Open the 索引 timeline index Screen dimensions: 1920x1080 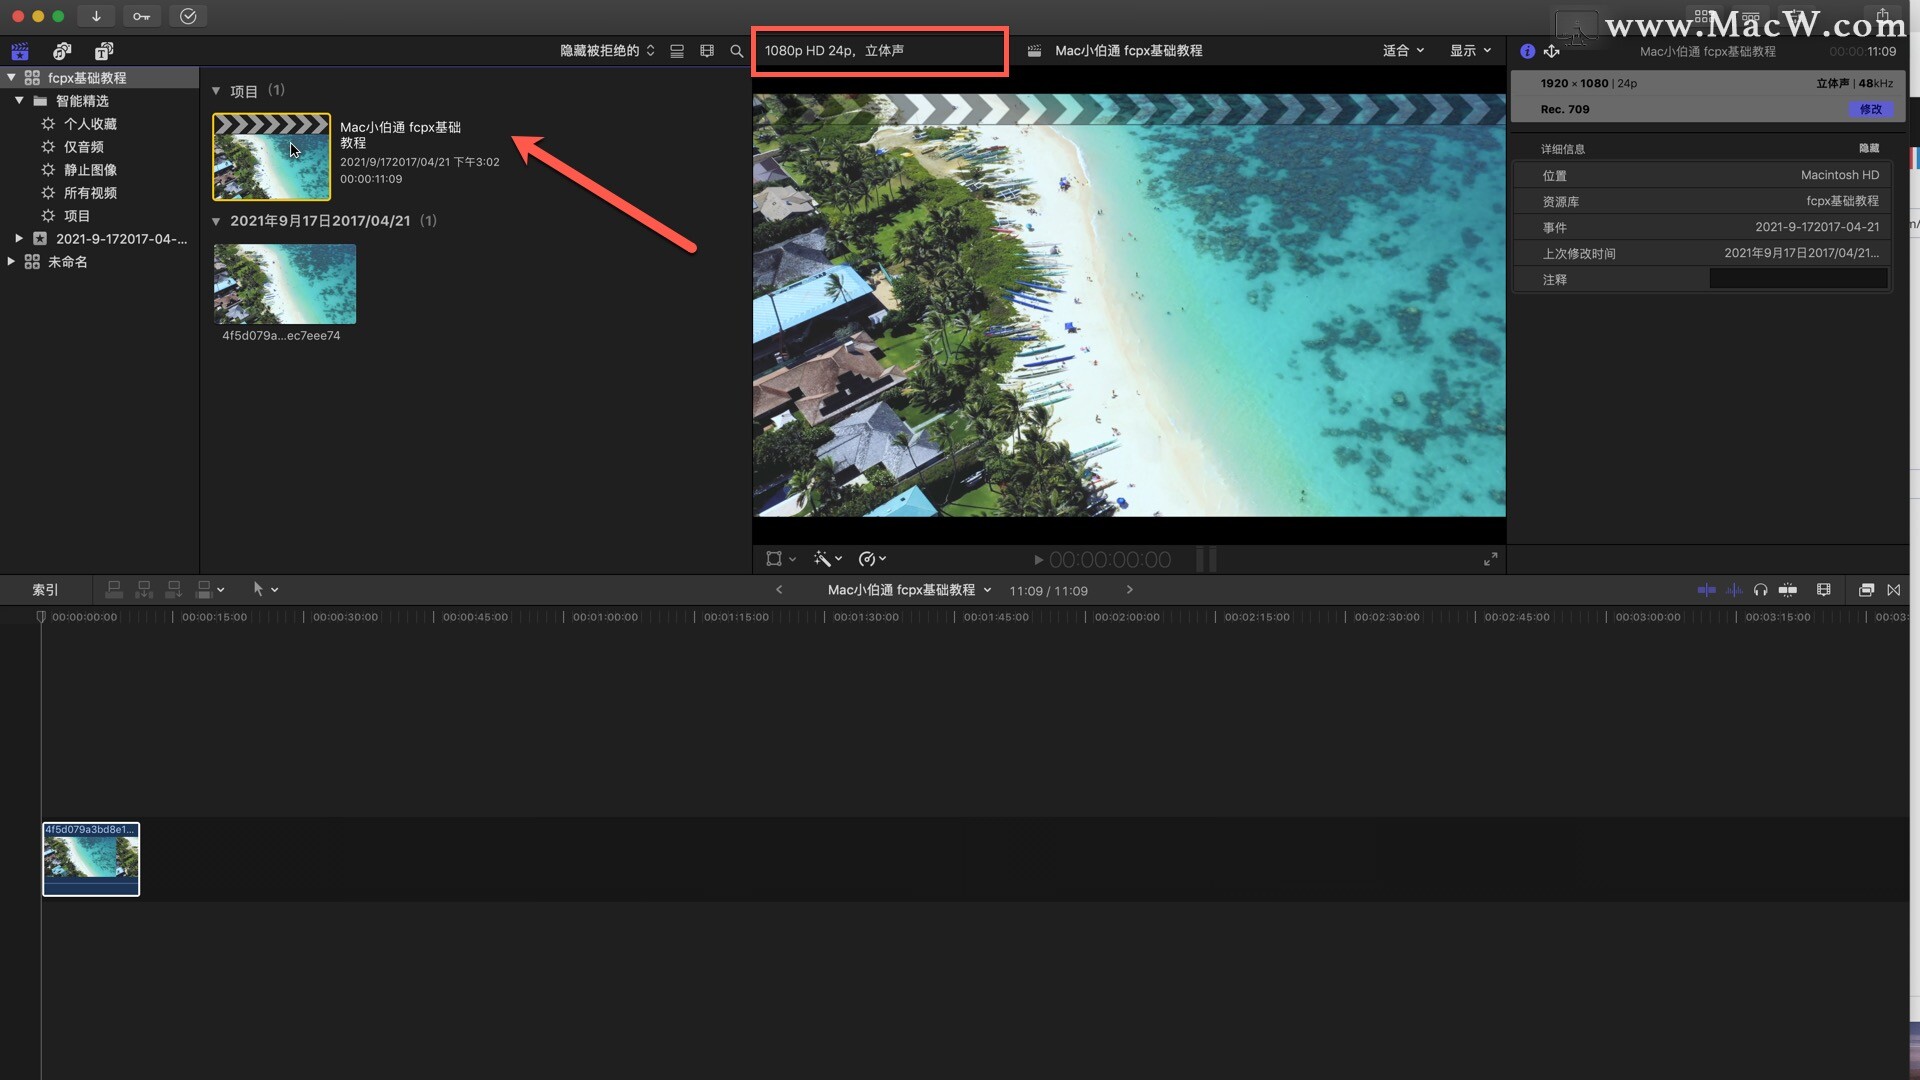click(45, 590)
